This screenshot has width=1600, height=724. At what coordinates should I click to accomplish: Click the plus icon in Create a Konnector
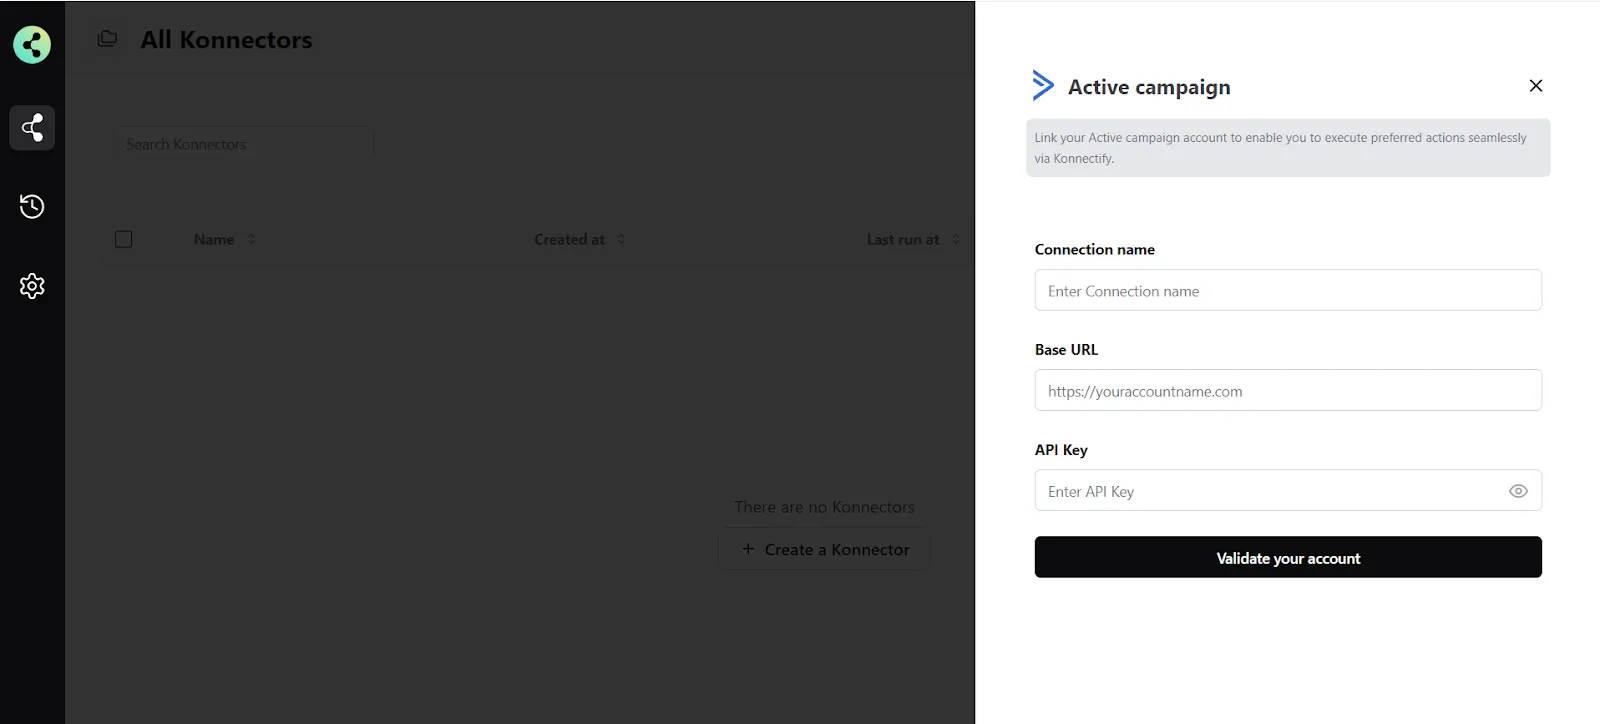click(748, 549)
